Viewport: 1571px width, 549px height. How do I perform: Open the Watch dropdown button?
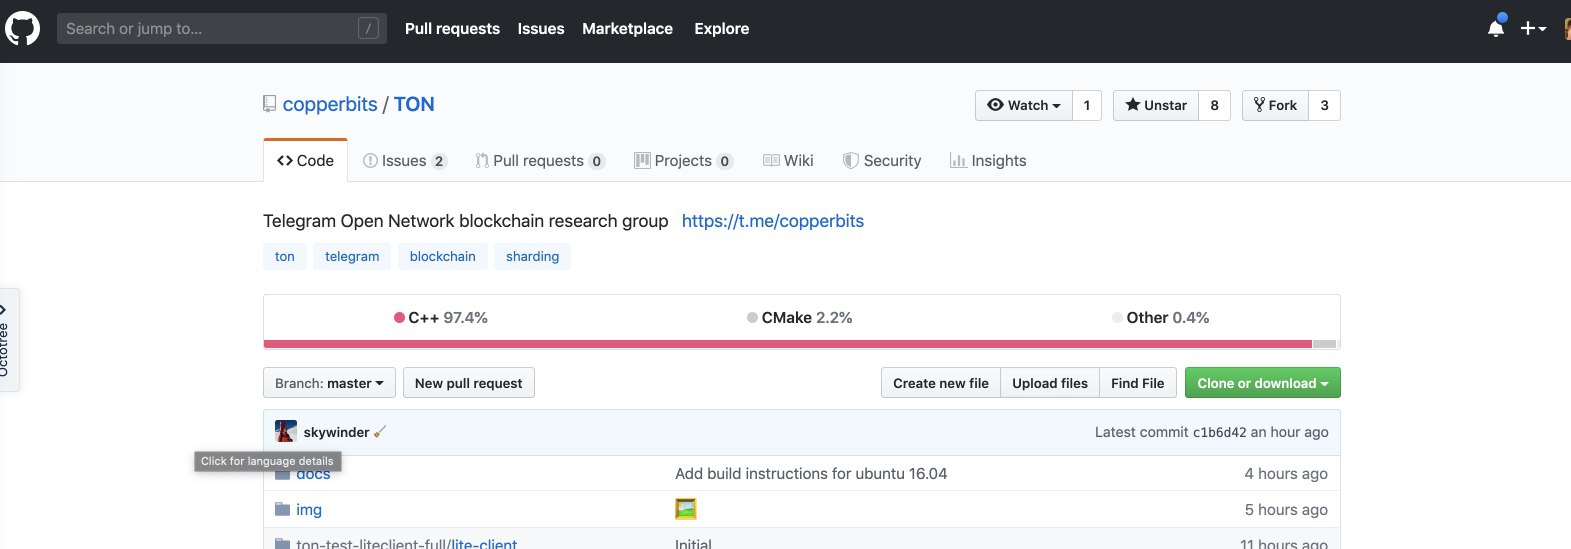pyautogui.click(x=1024, y=105)
